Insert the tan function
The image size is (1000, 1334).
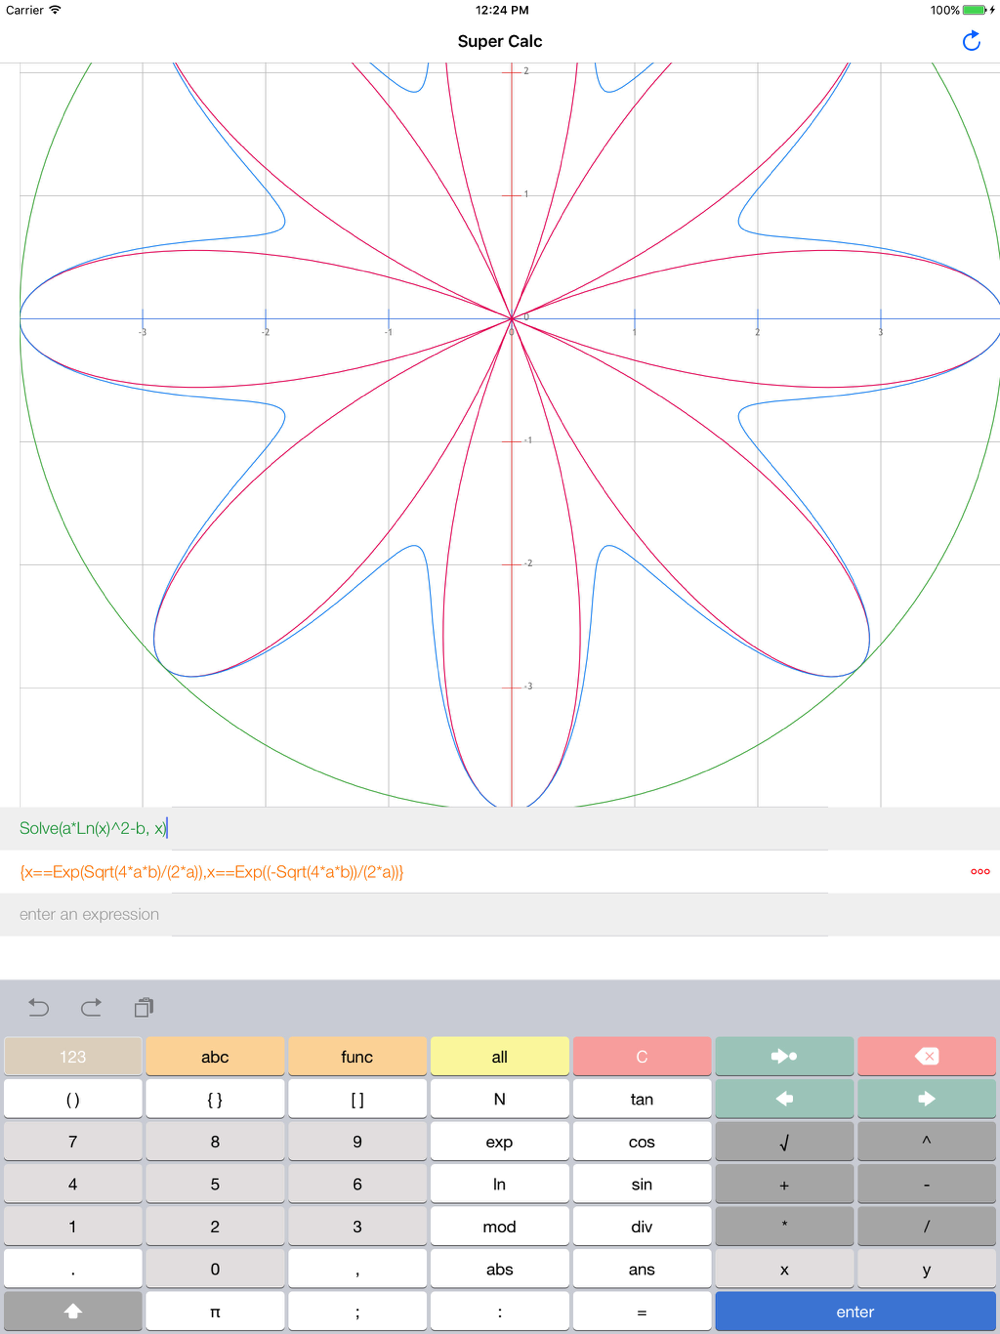(642, 1099)
